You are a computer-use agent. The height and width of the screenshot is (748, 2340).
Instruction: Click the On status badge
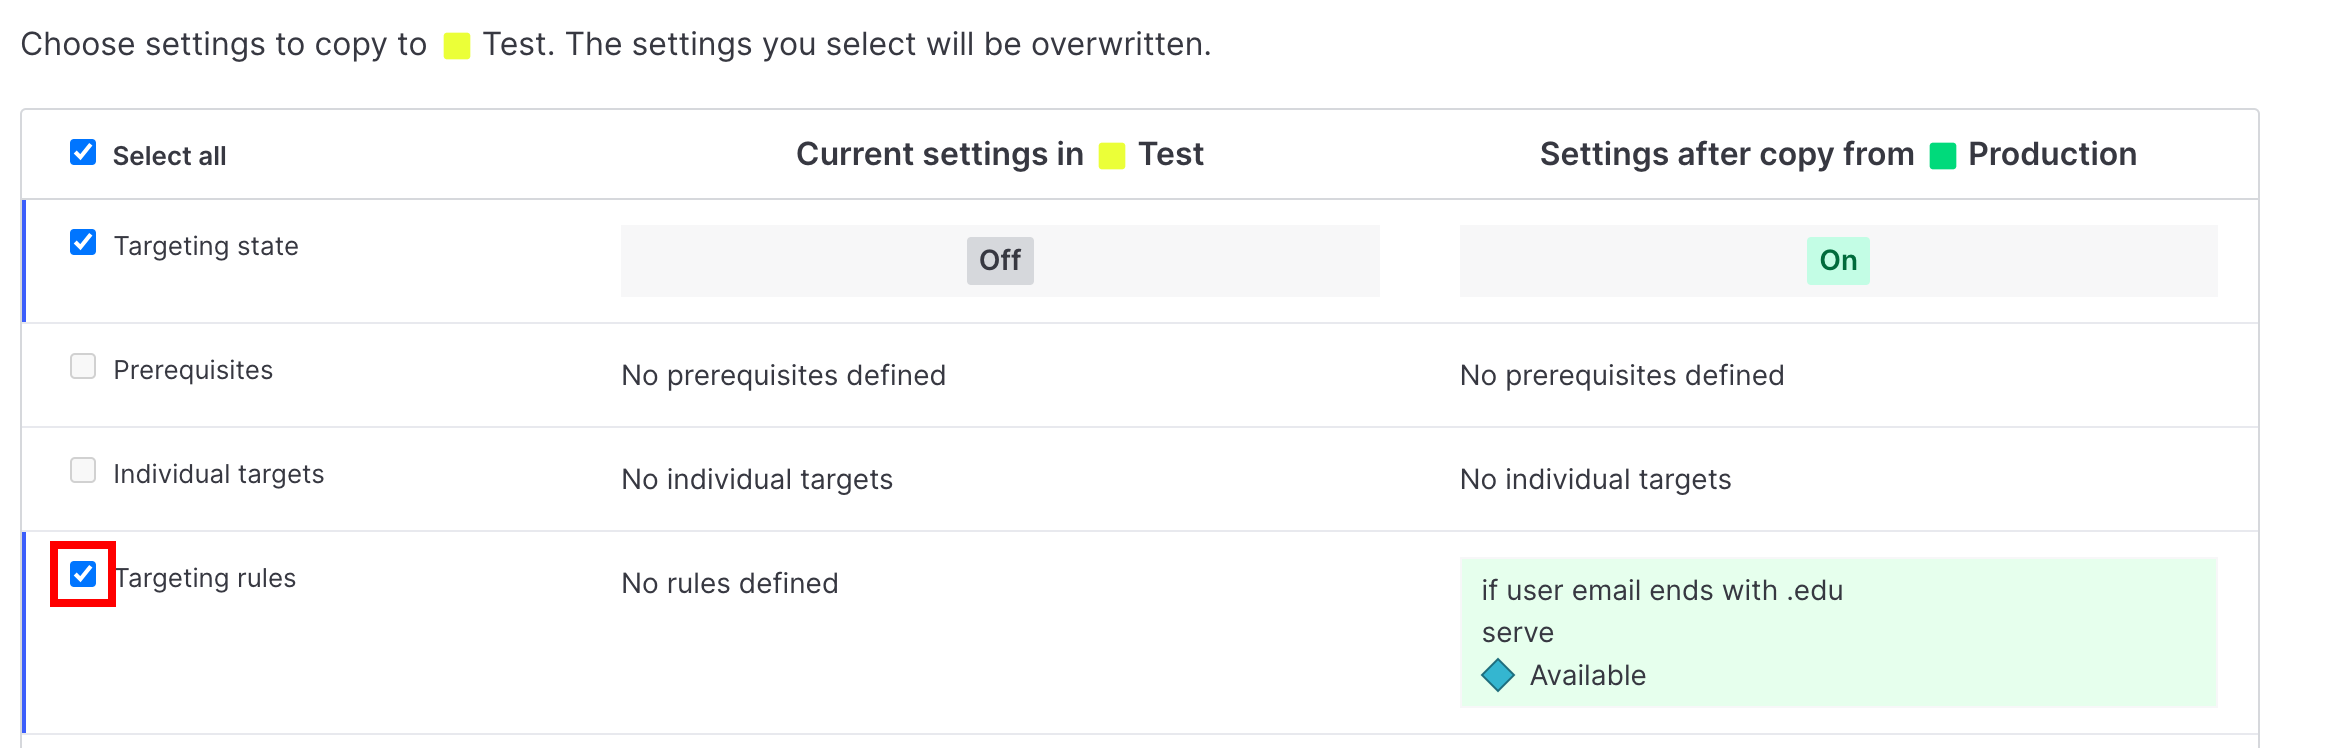point(1837,259)
